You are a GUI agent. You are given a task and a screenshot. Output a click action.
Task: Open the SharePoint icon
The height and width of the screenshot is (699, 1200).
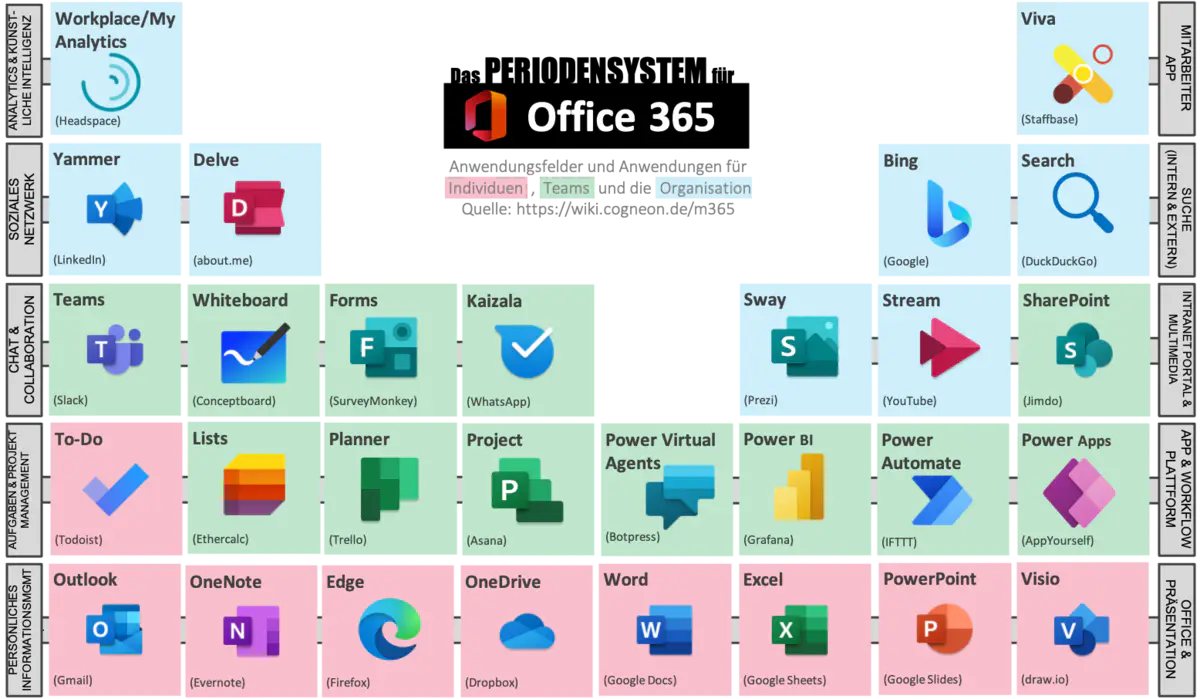1084,350
